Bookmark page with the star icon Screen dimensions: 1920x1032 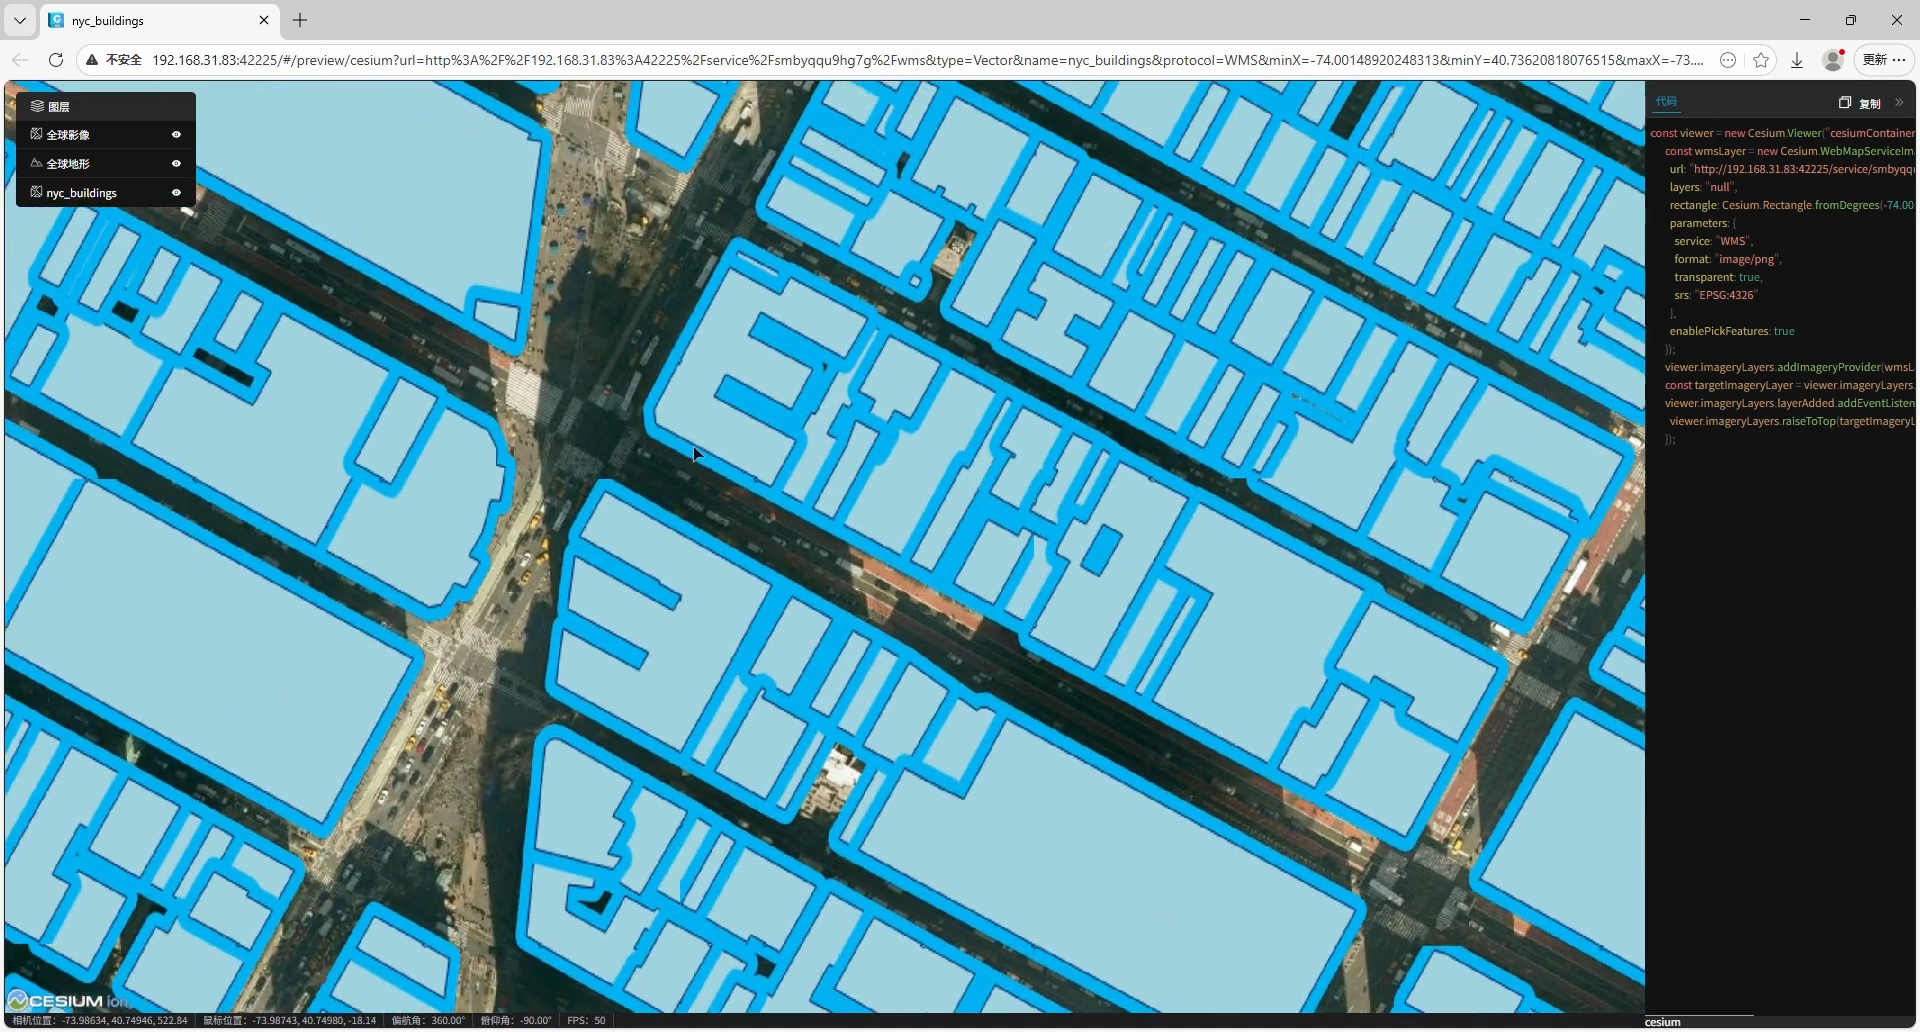(x=1761, y=60)
